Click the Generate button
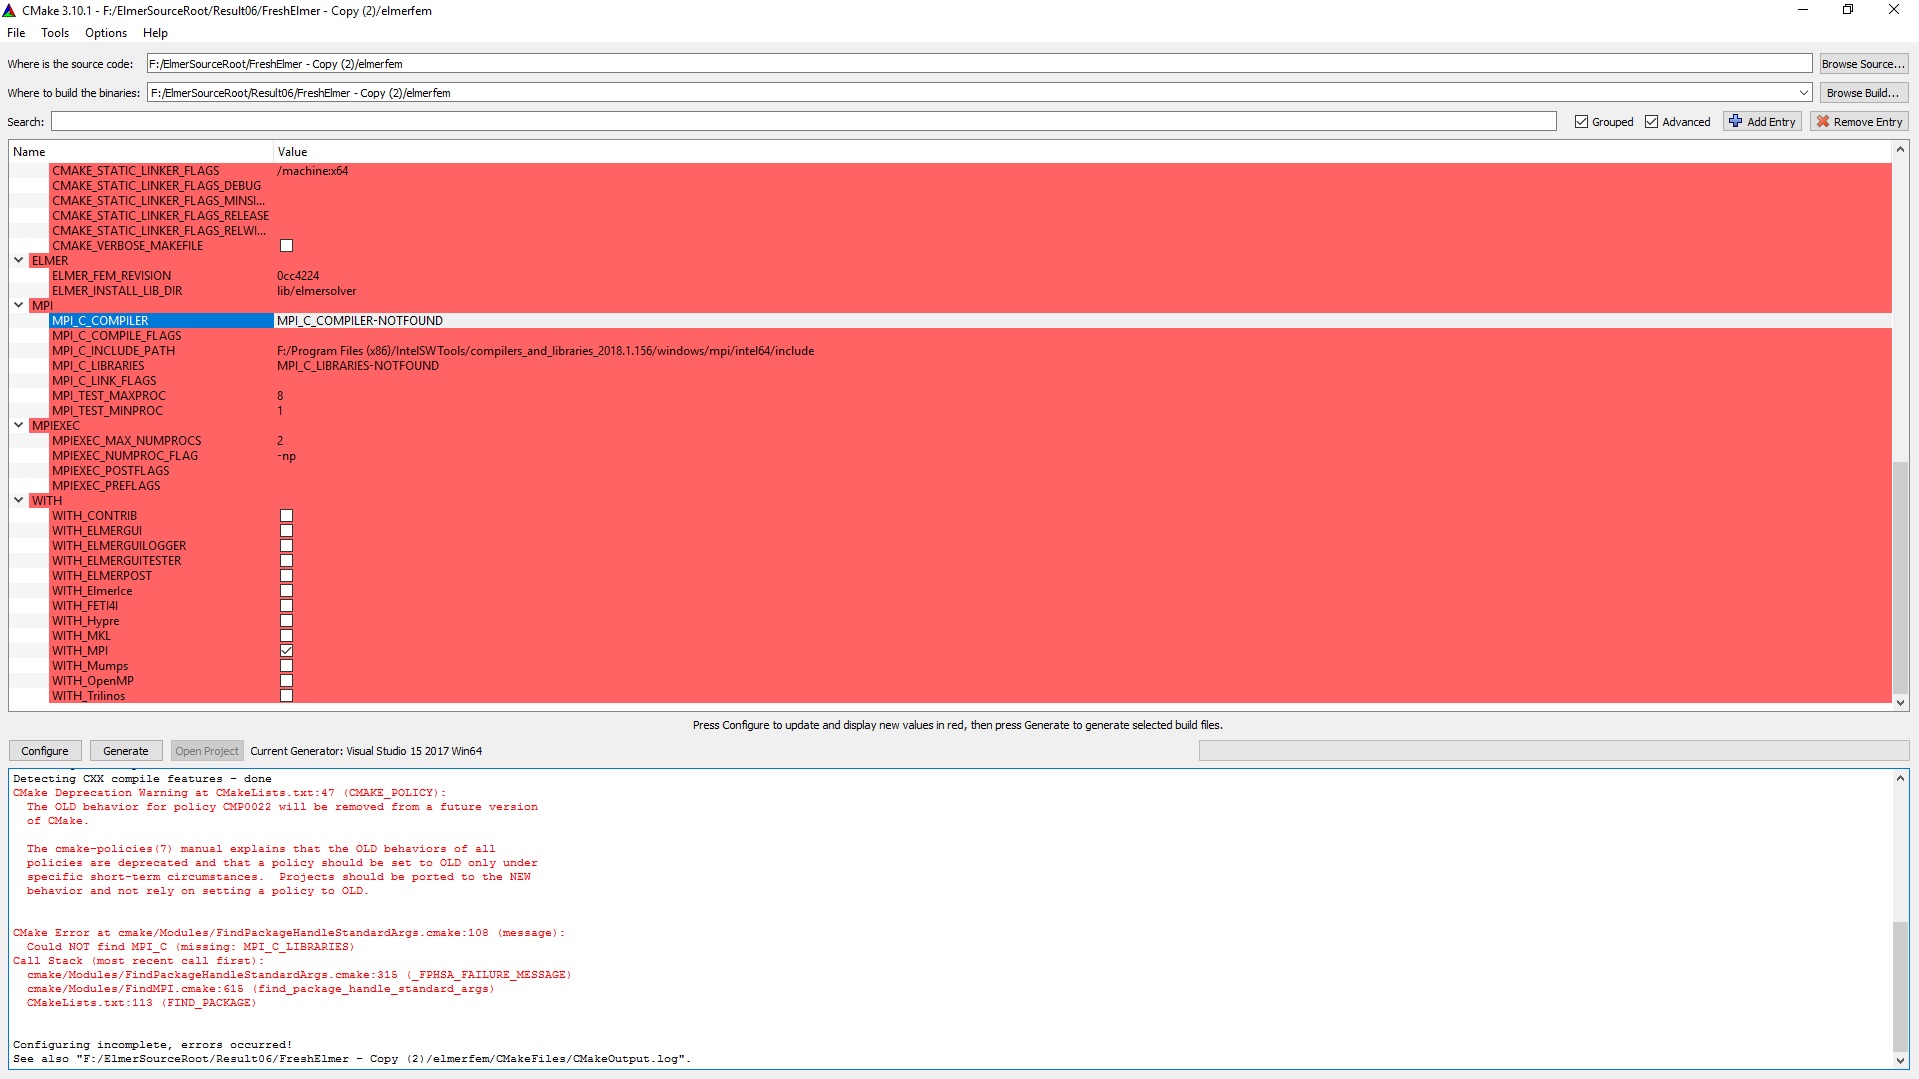Image resolution: width=1919 pixels, height=1079 pixels. pos(126,751)
